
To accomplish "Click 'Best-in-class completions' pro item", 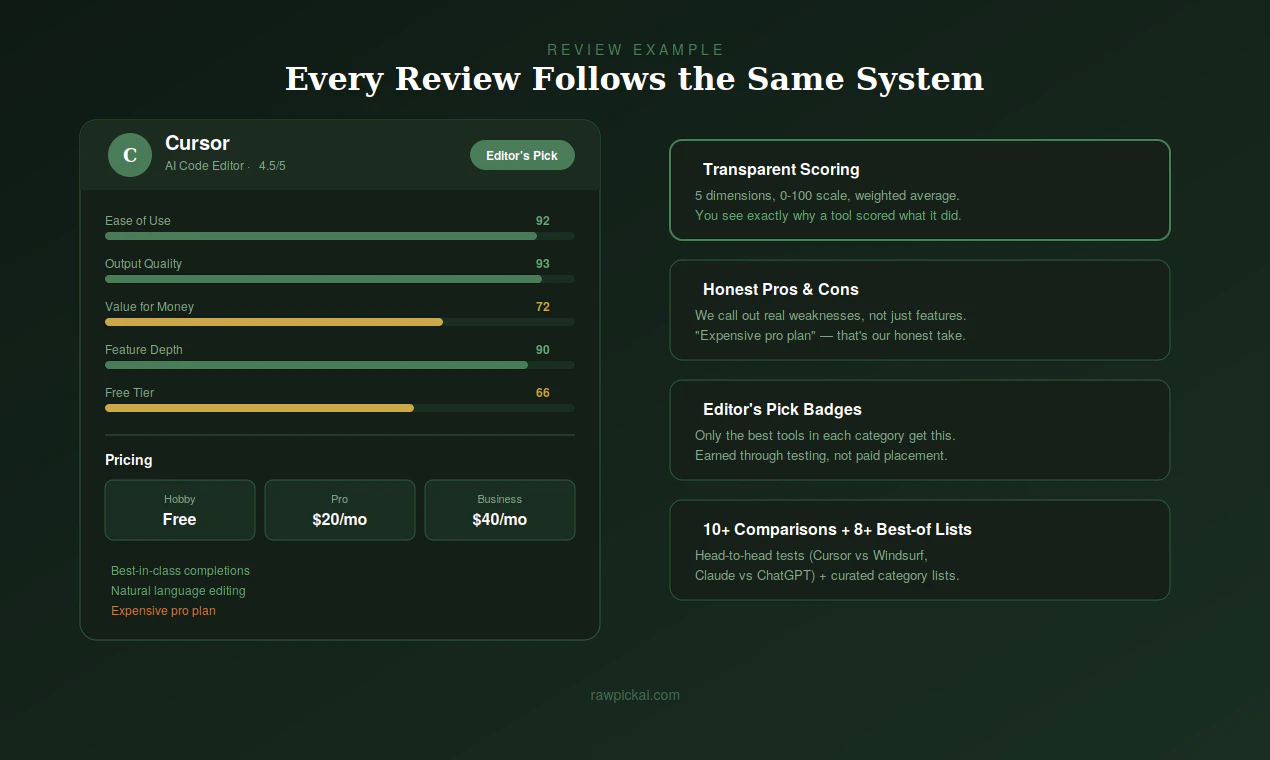I will (x=180, y=571).
